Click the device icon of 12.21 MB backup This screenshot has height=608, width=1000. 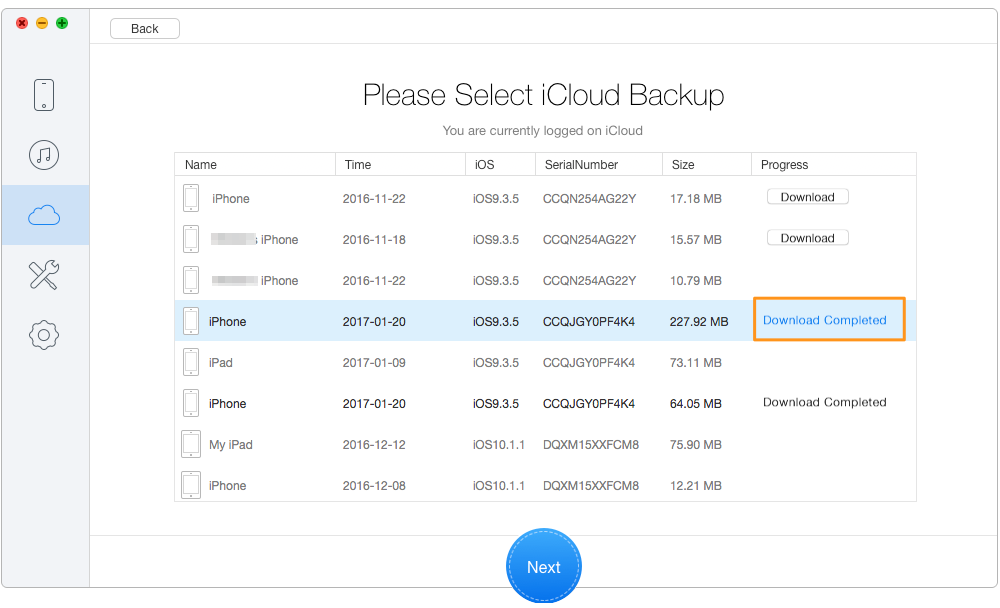[x=191, y=485]
